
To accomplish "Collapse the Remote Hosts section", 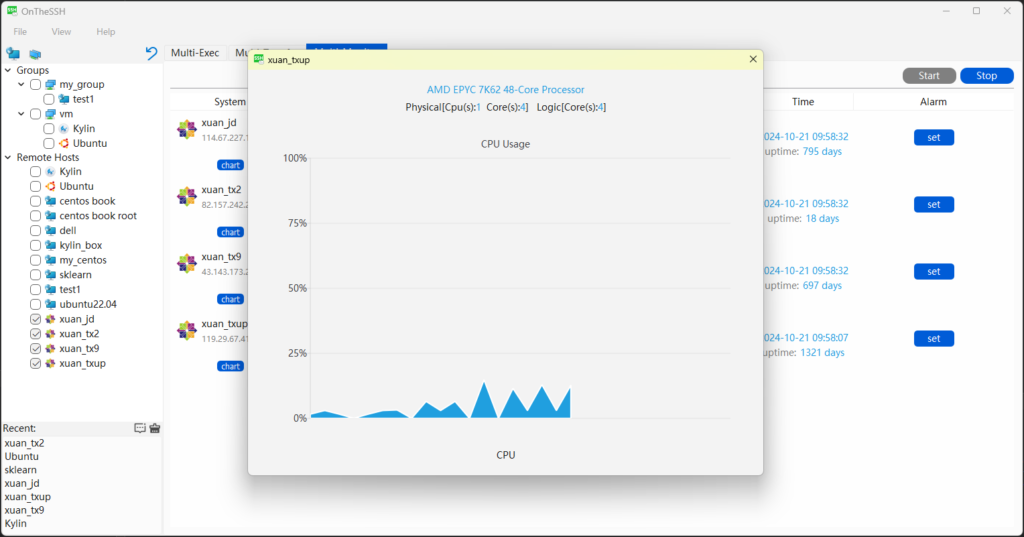I will [x=8, y=158].
